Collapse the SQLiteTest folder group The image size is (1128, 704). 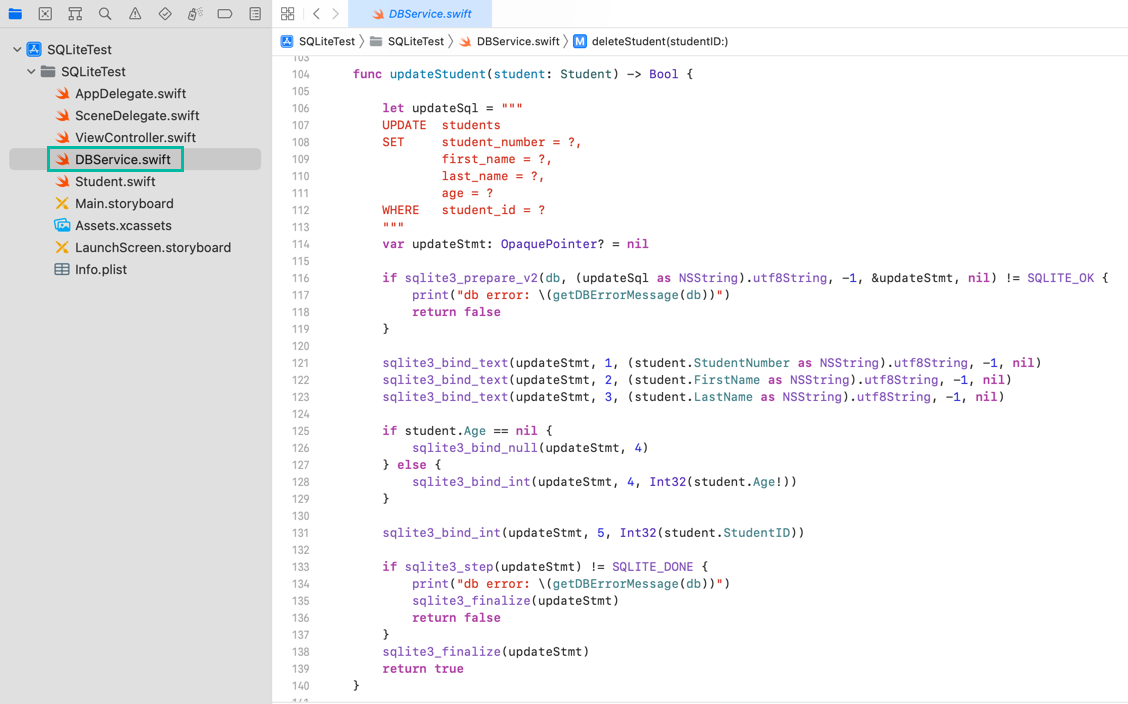(31, 72)
